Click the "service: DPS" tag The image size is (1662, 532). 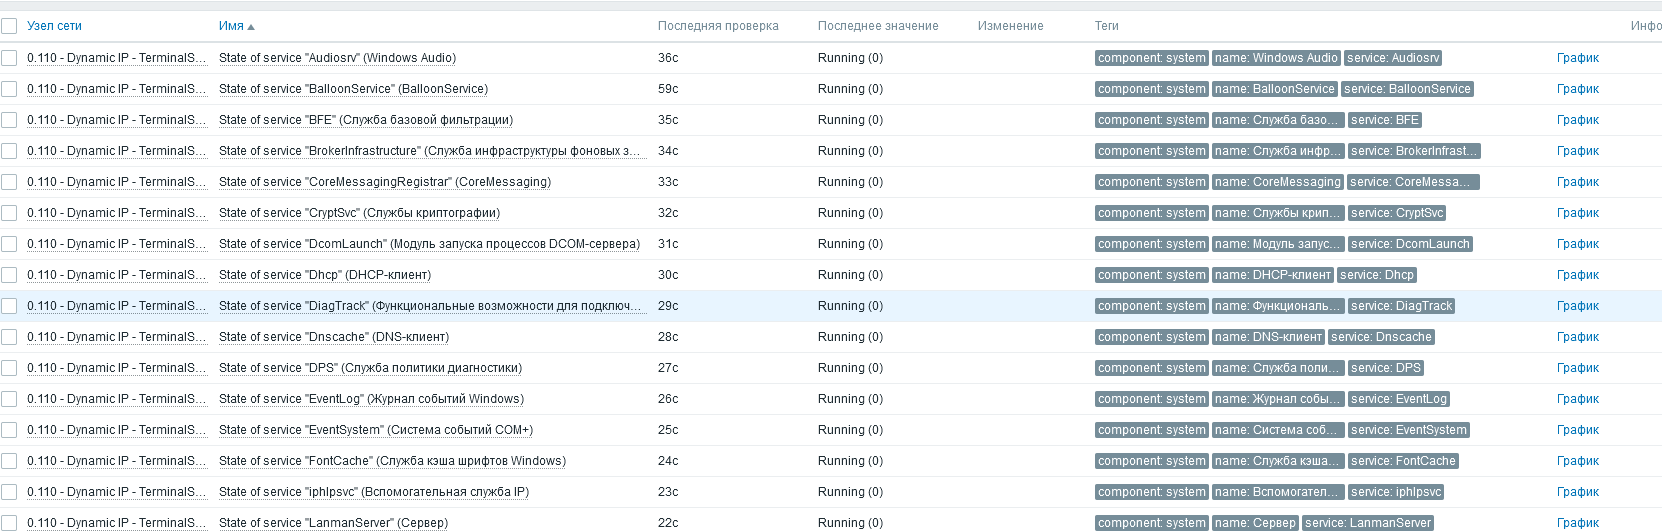1385,368
